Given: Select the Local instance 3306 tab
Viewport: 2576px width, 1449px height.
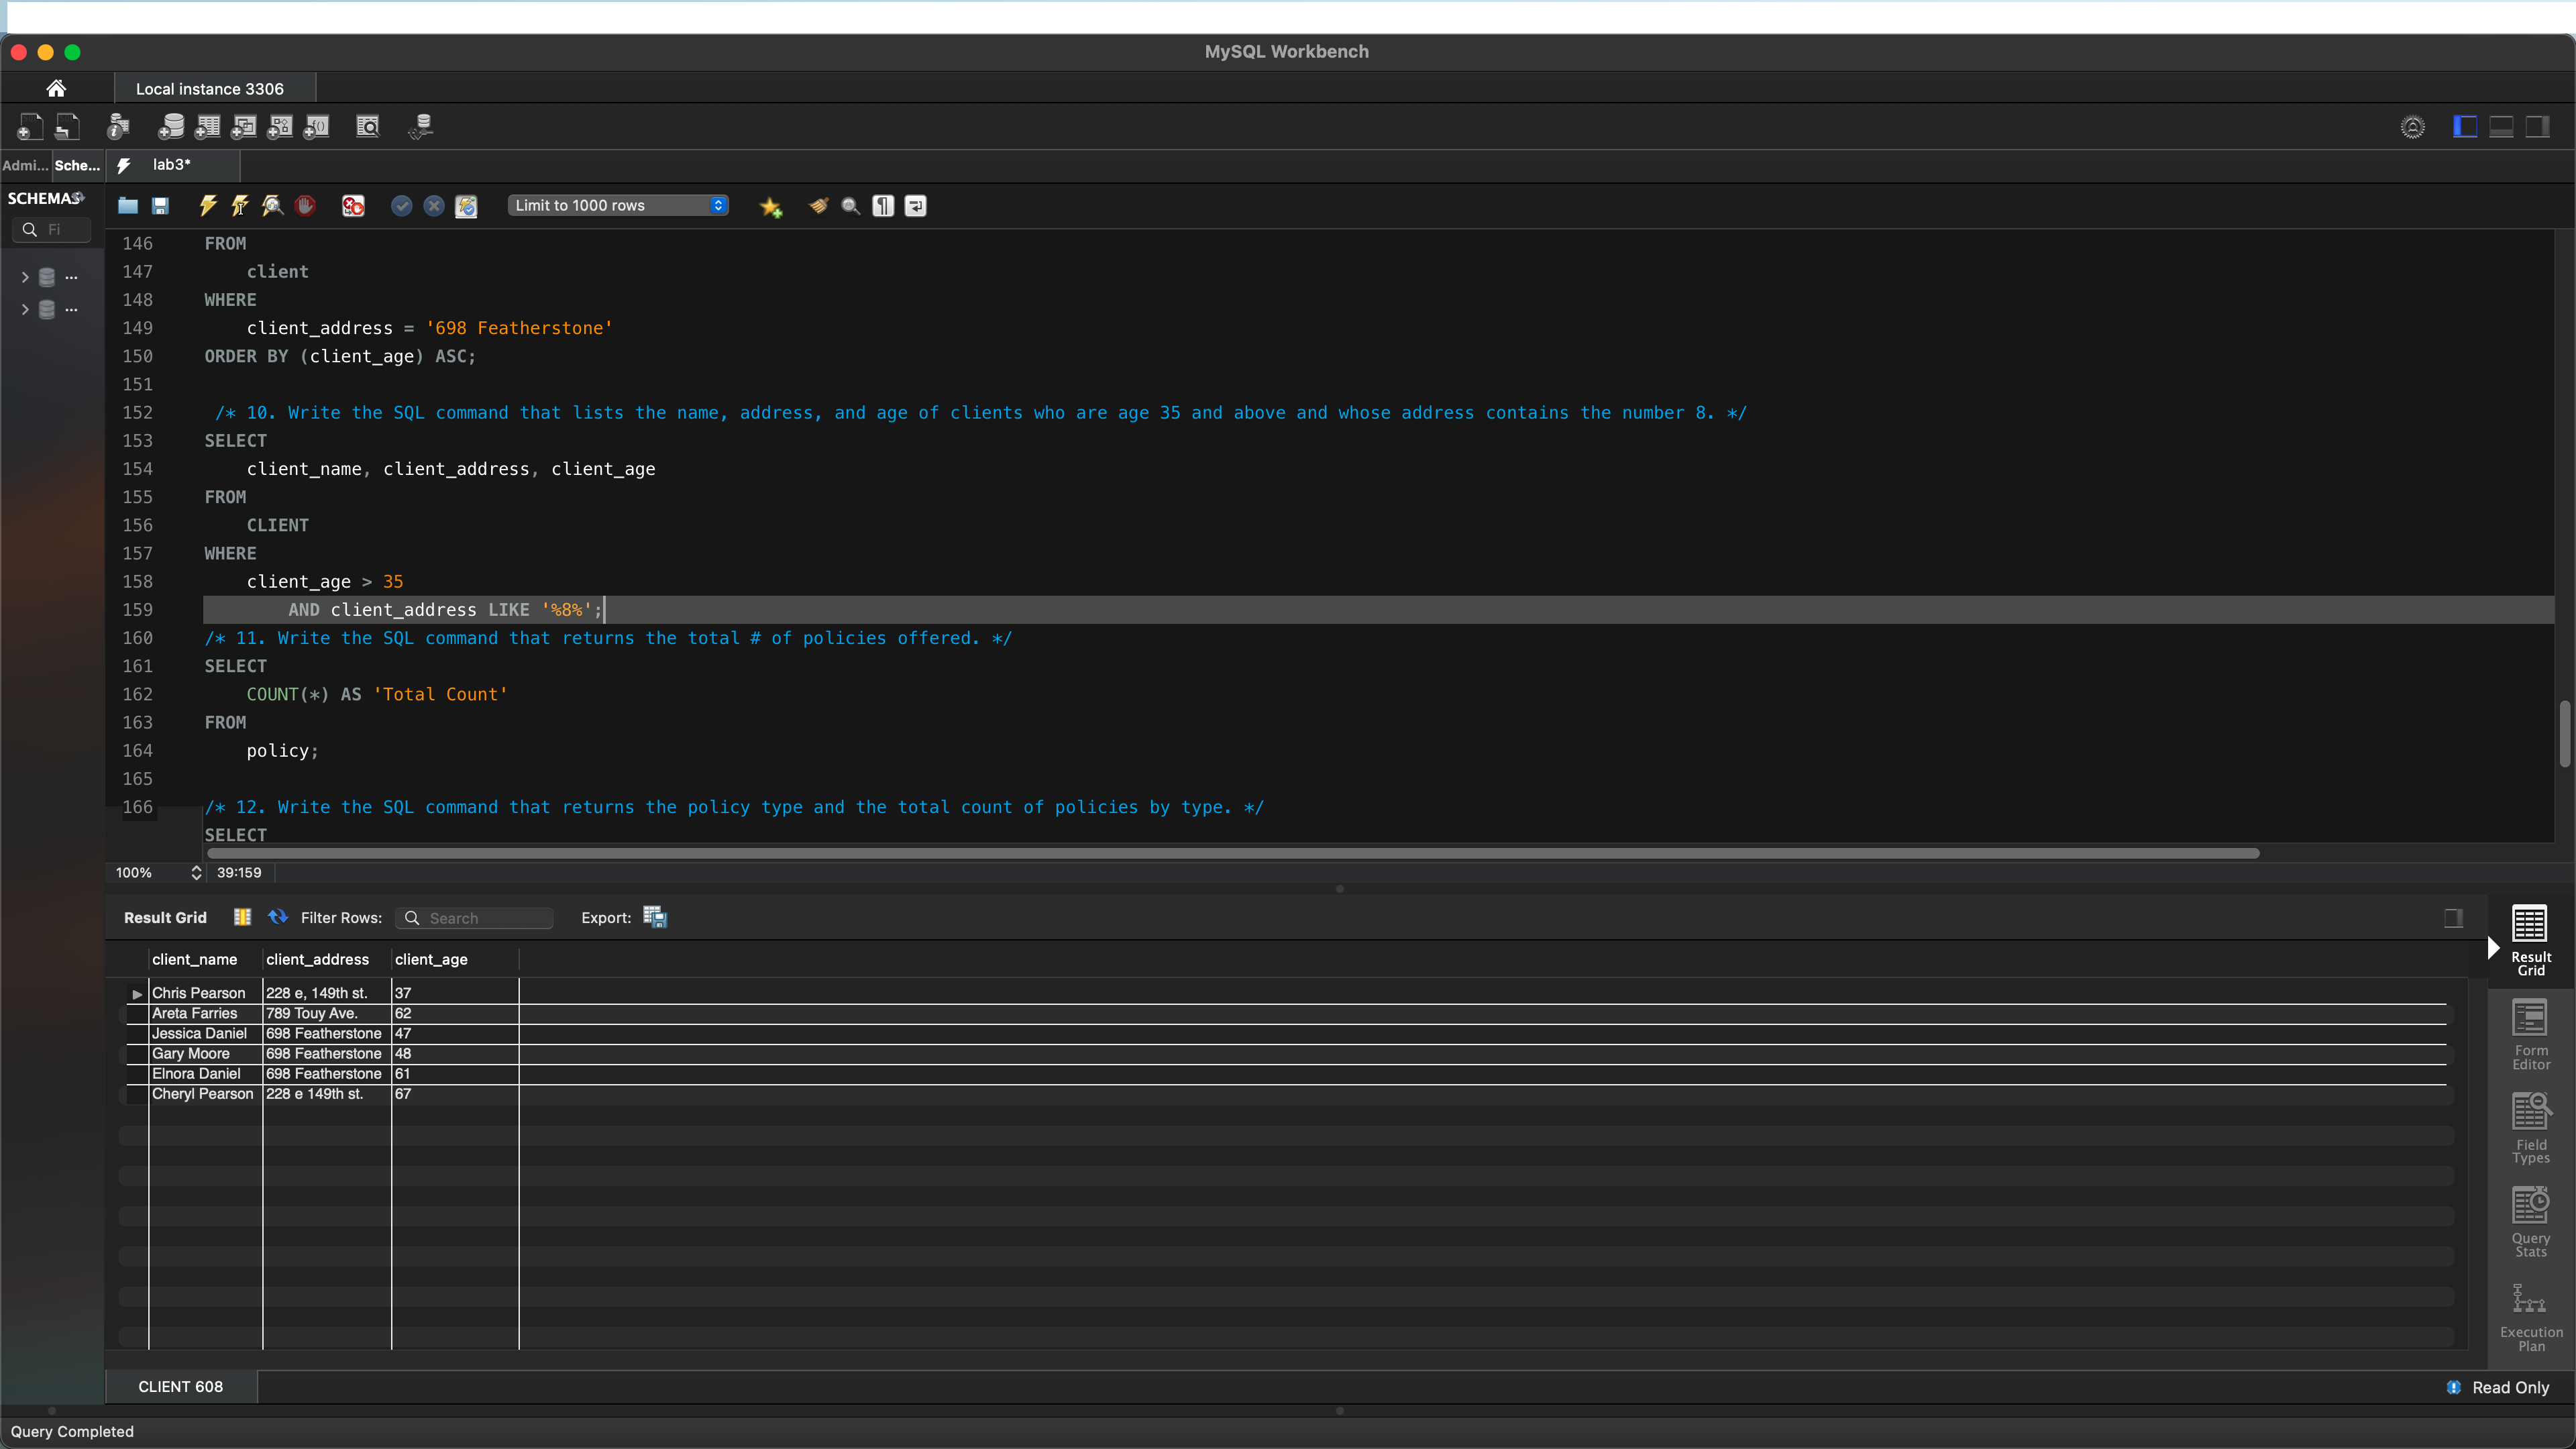Looking at the screenshot, I should pyautogui.click(x=209, y=88).
